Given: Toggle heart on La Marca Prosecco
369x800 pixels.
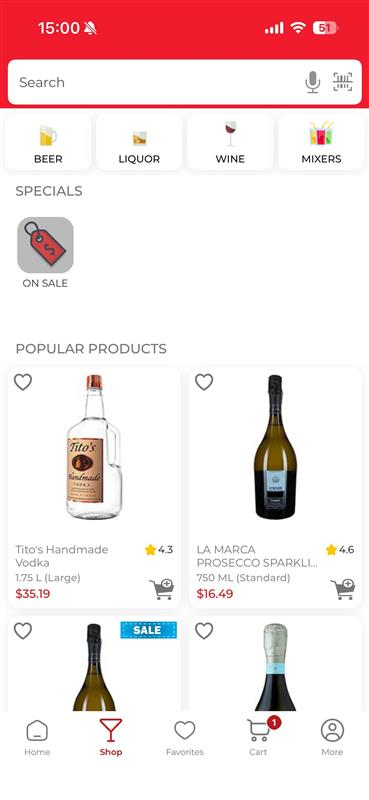Looking at the screenshot, I should tap(204, 382).
